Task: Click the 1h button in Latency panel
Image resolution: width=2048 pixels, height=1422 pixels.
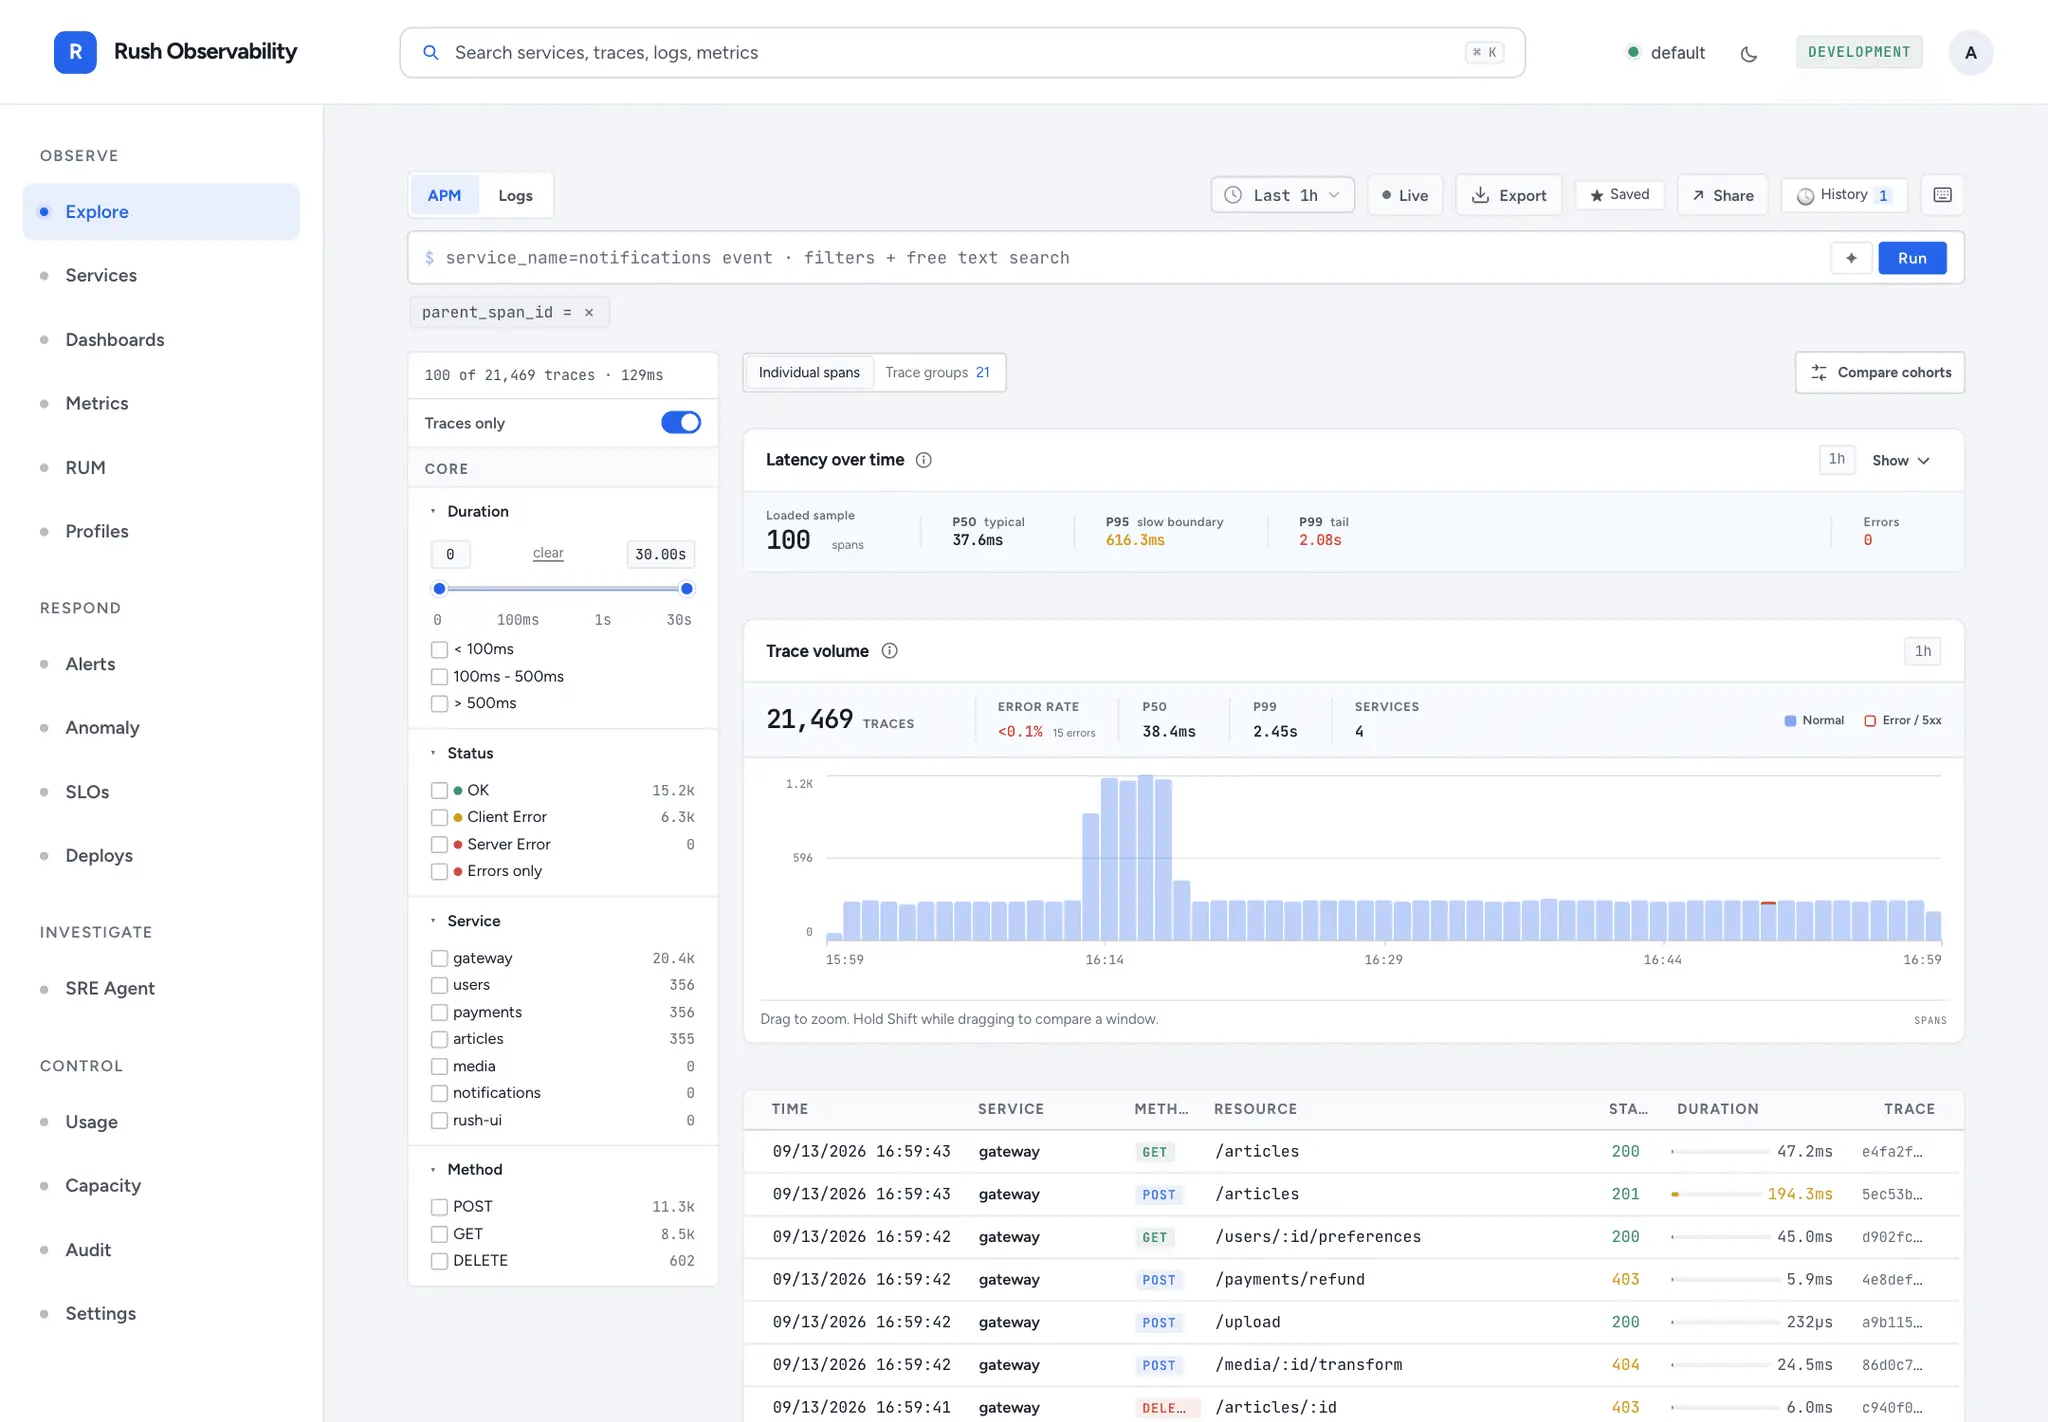Action: click(x=1836, y=459)
